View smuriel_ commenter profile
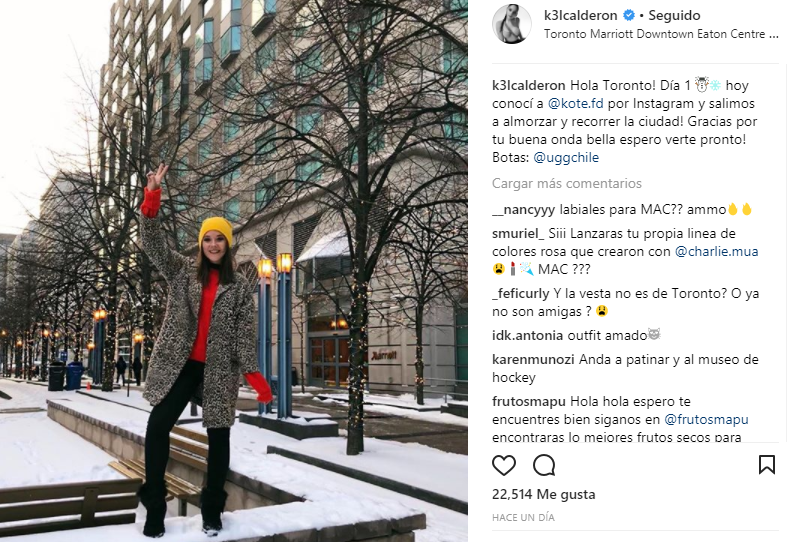The width and height of the screenshot is (787, 550). pyautogui.click(x=518, y=234)
